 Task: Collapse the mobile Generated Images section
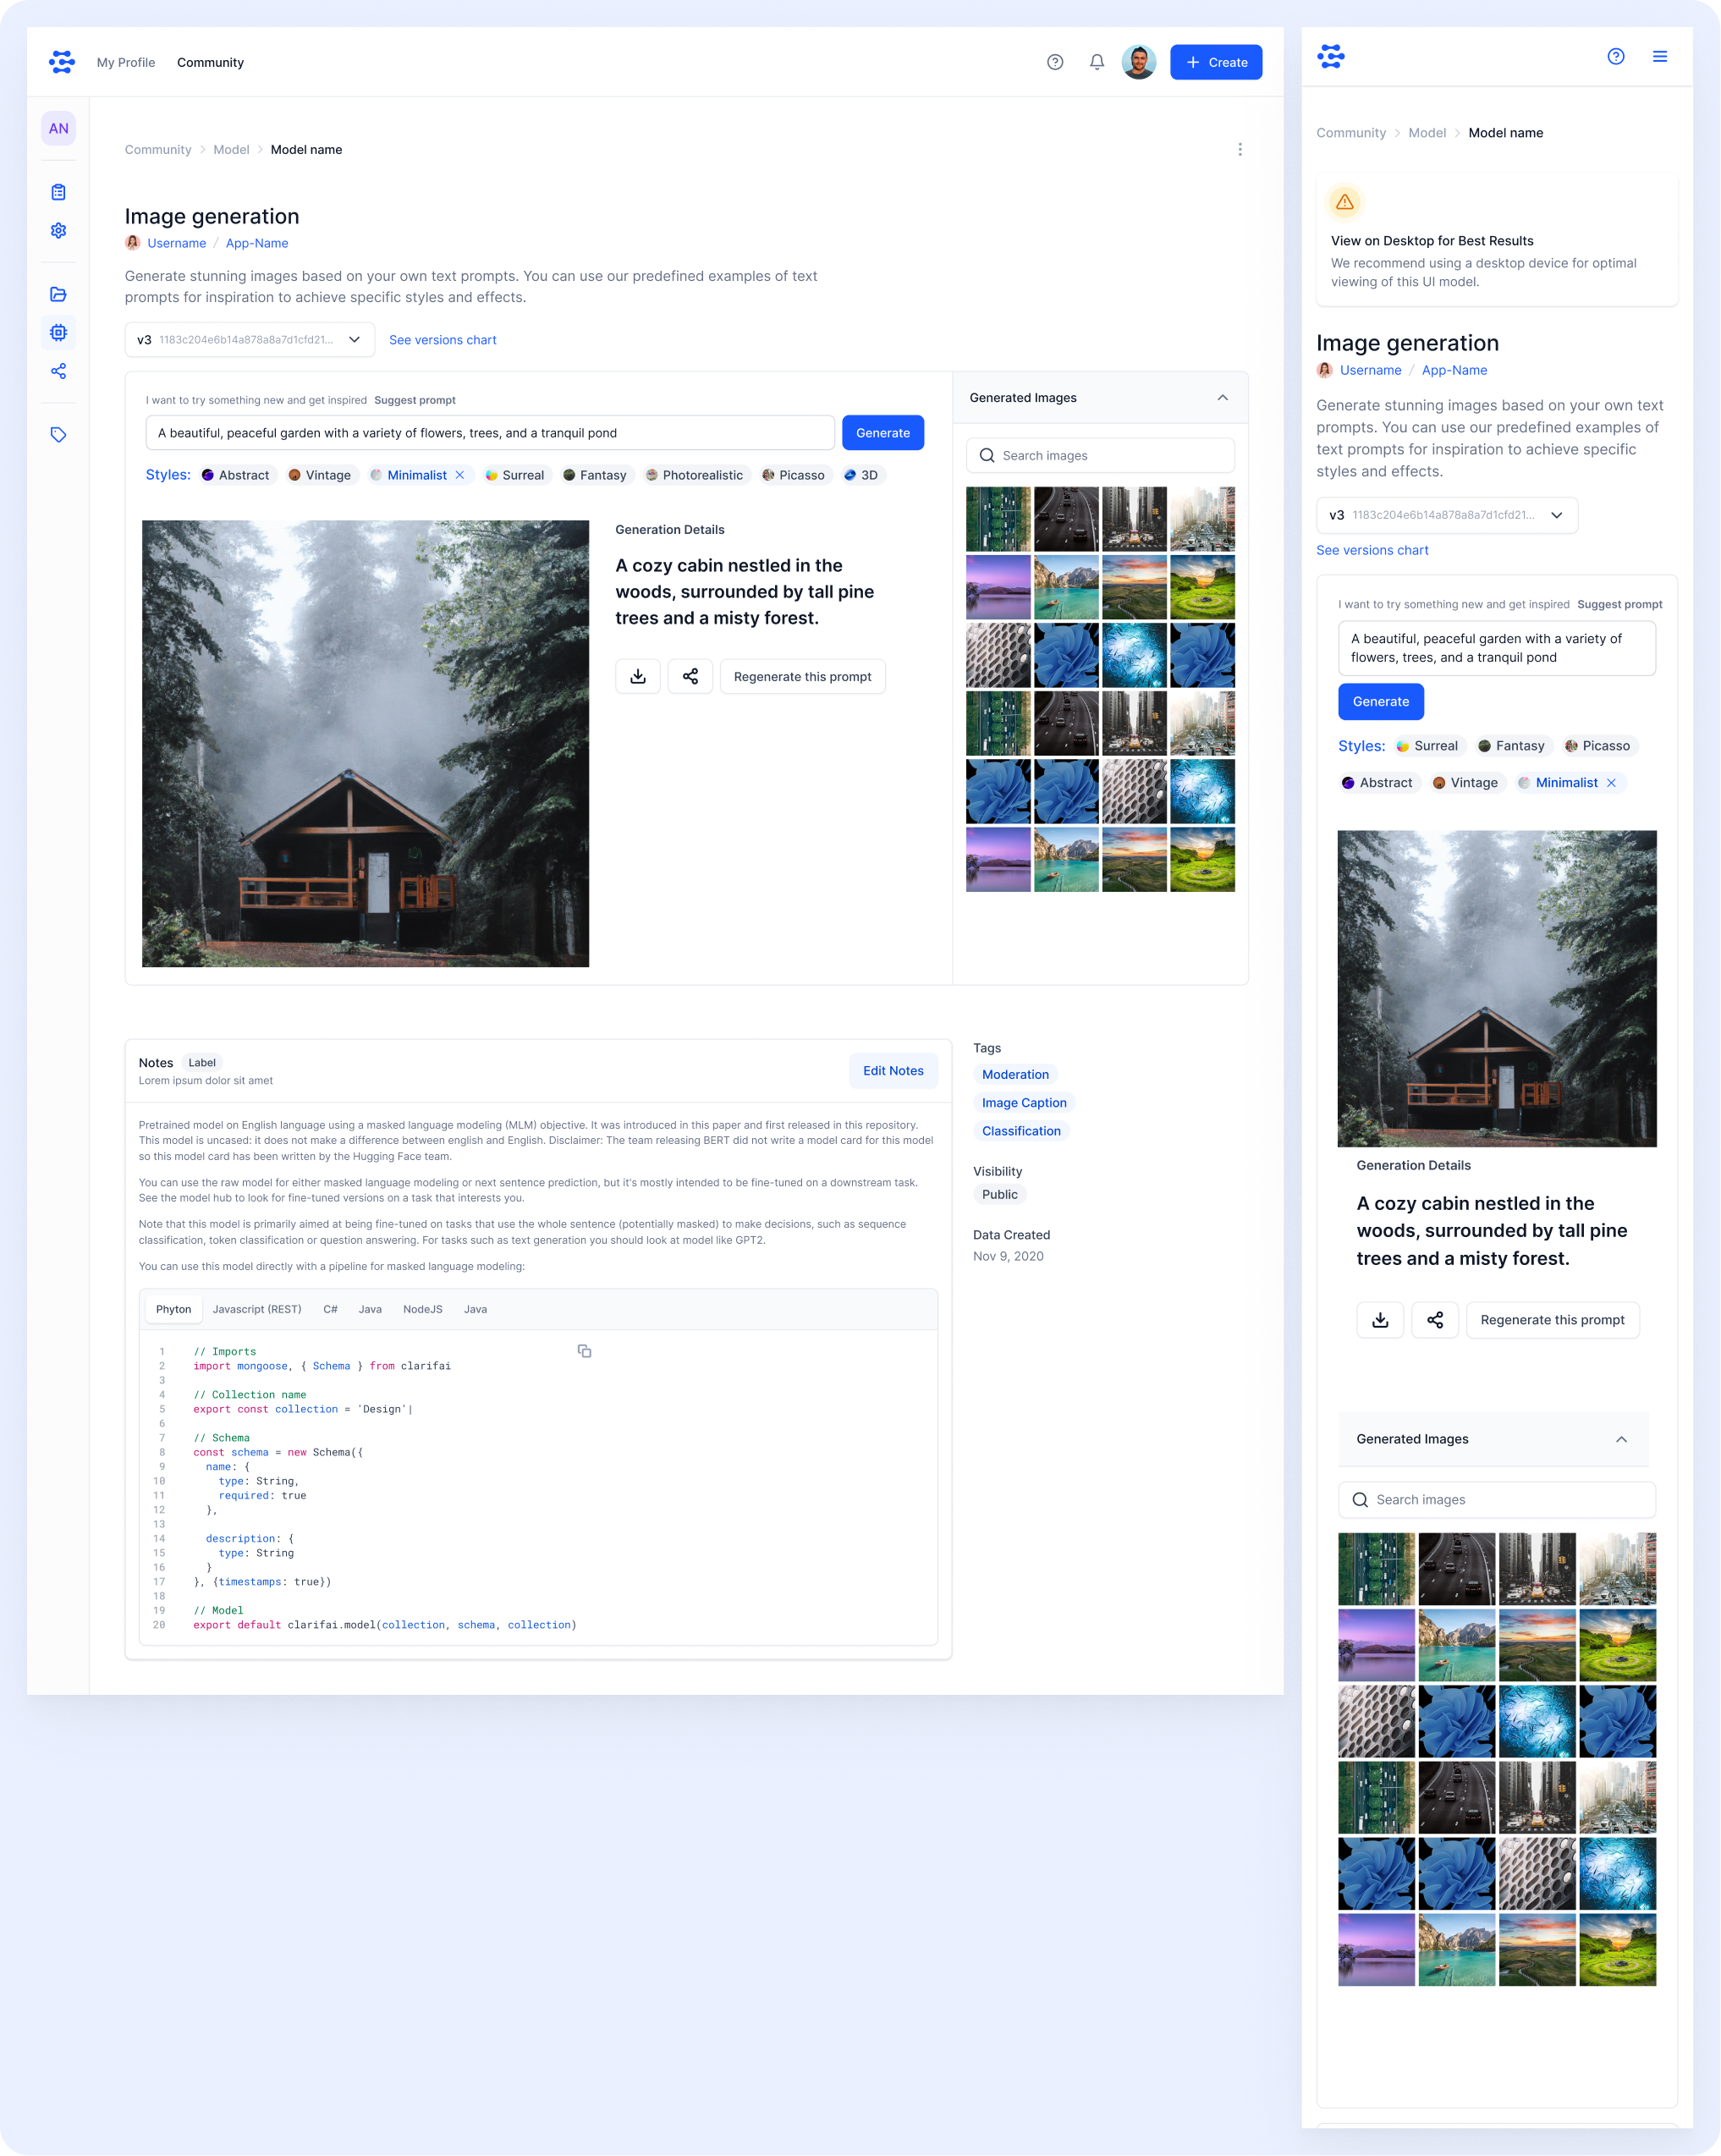(1621, 1439)
